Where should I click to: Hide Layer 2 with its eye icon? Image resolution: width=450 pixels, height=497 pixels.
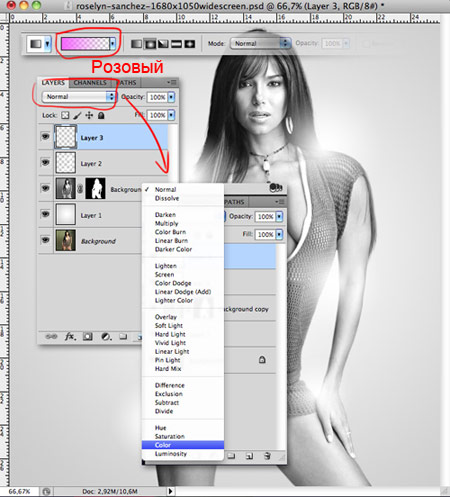coord(45,162)
